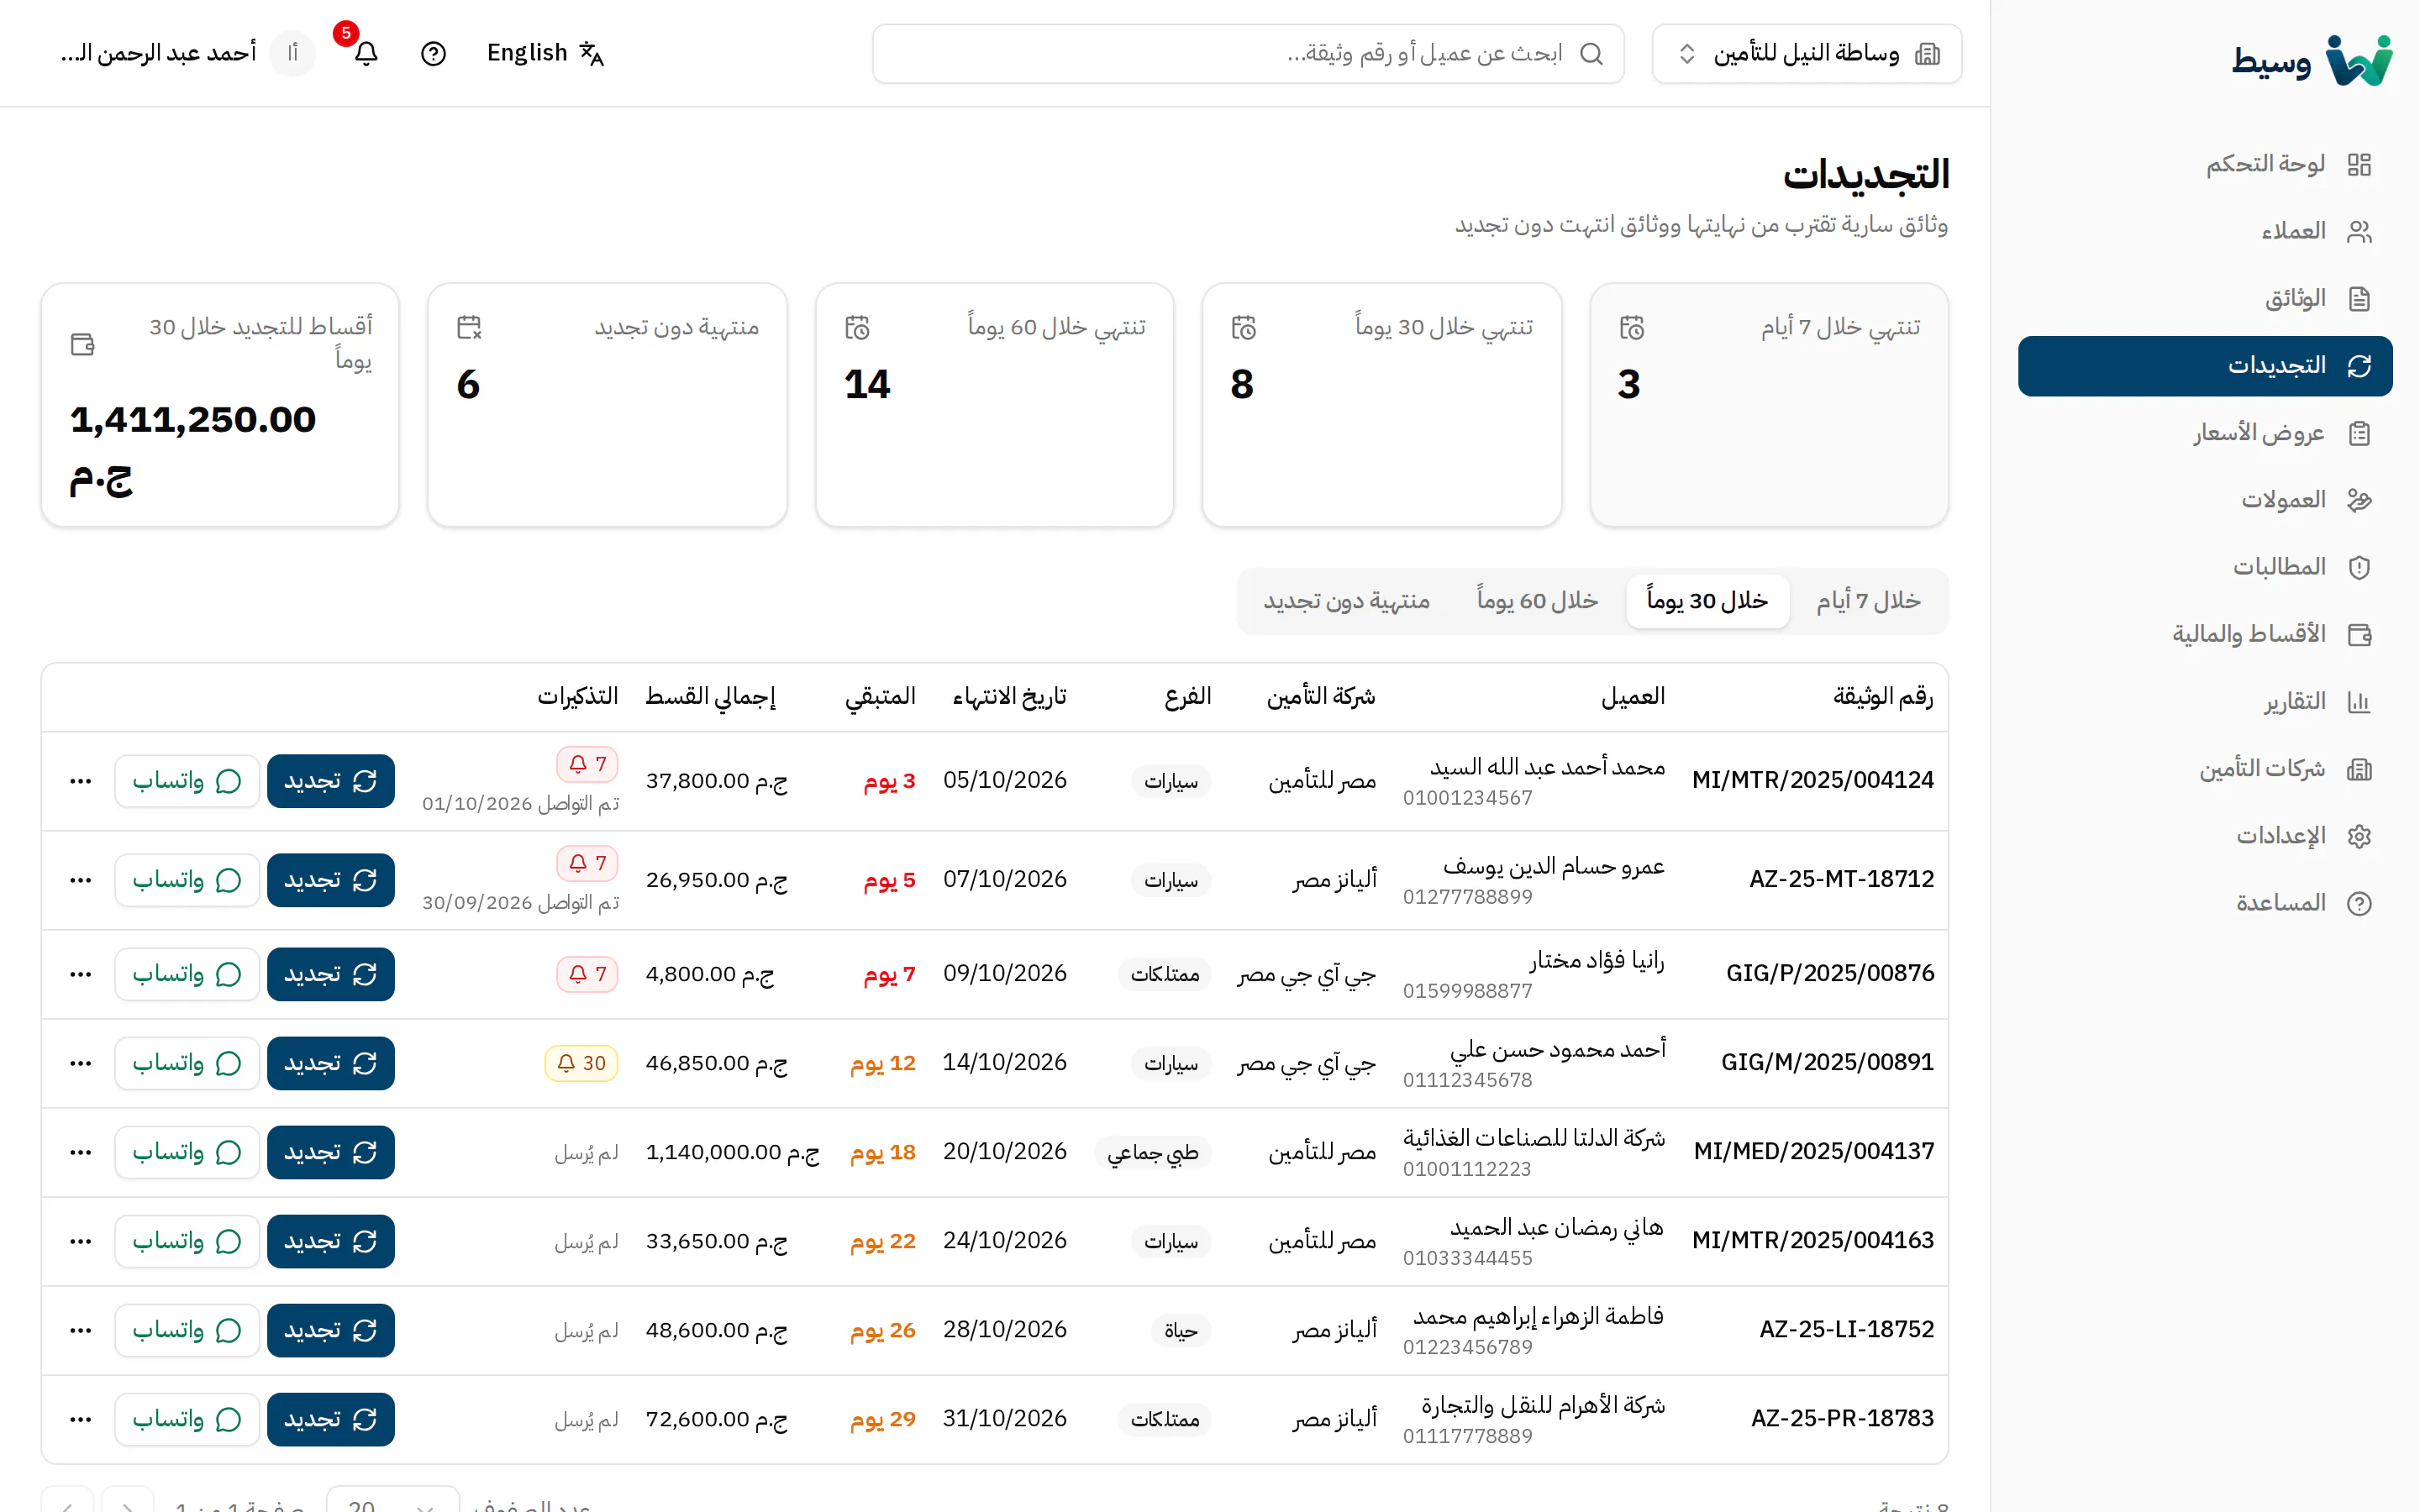Click the طبي جماعي branch tag

1153,1153
